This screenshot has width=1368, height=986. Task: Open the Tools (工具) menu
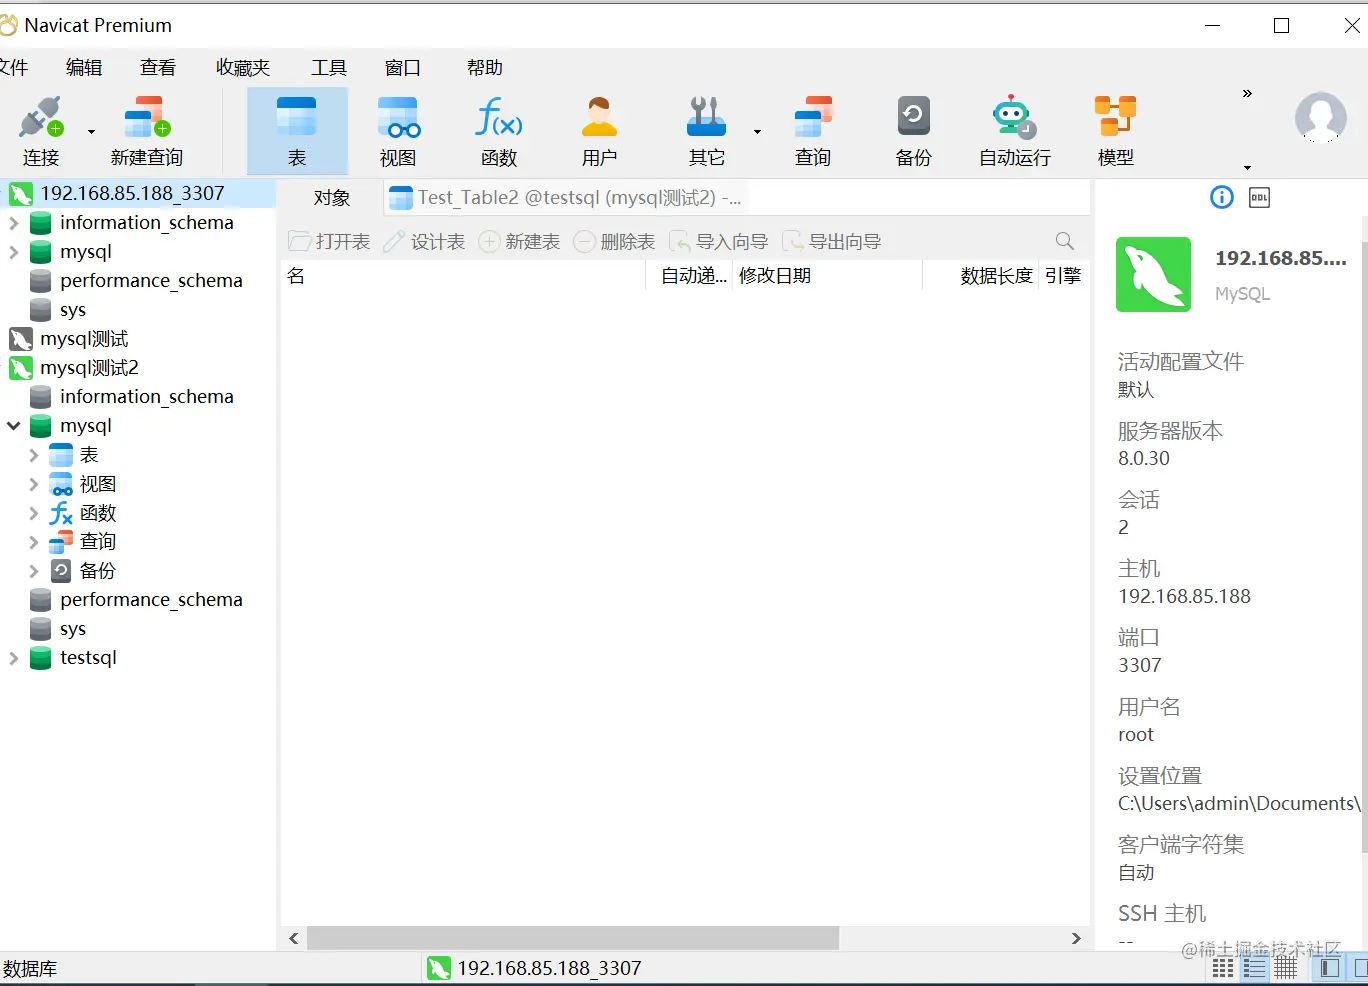[x=329, y=67]
